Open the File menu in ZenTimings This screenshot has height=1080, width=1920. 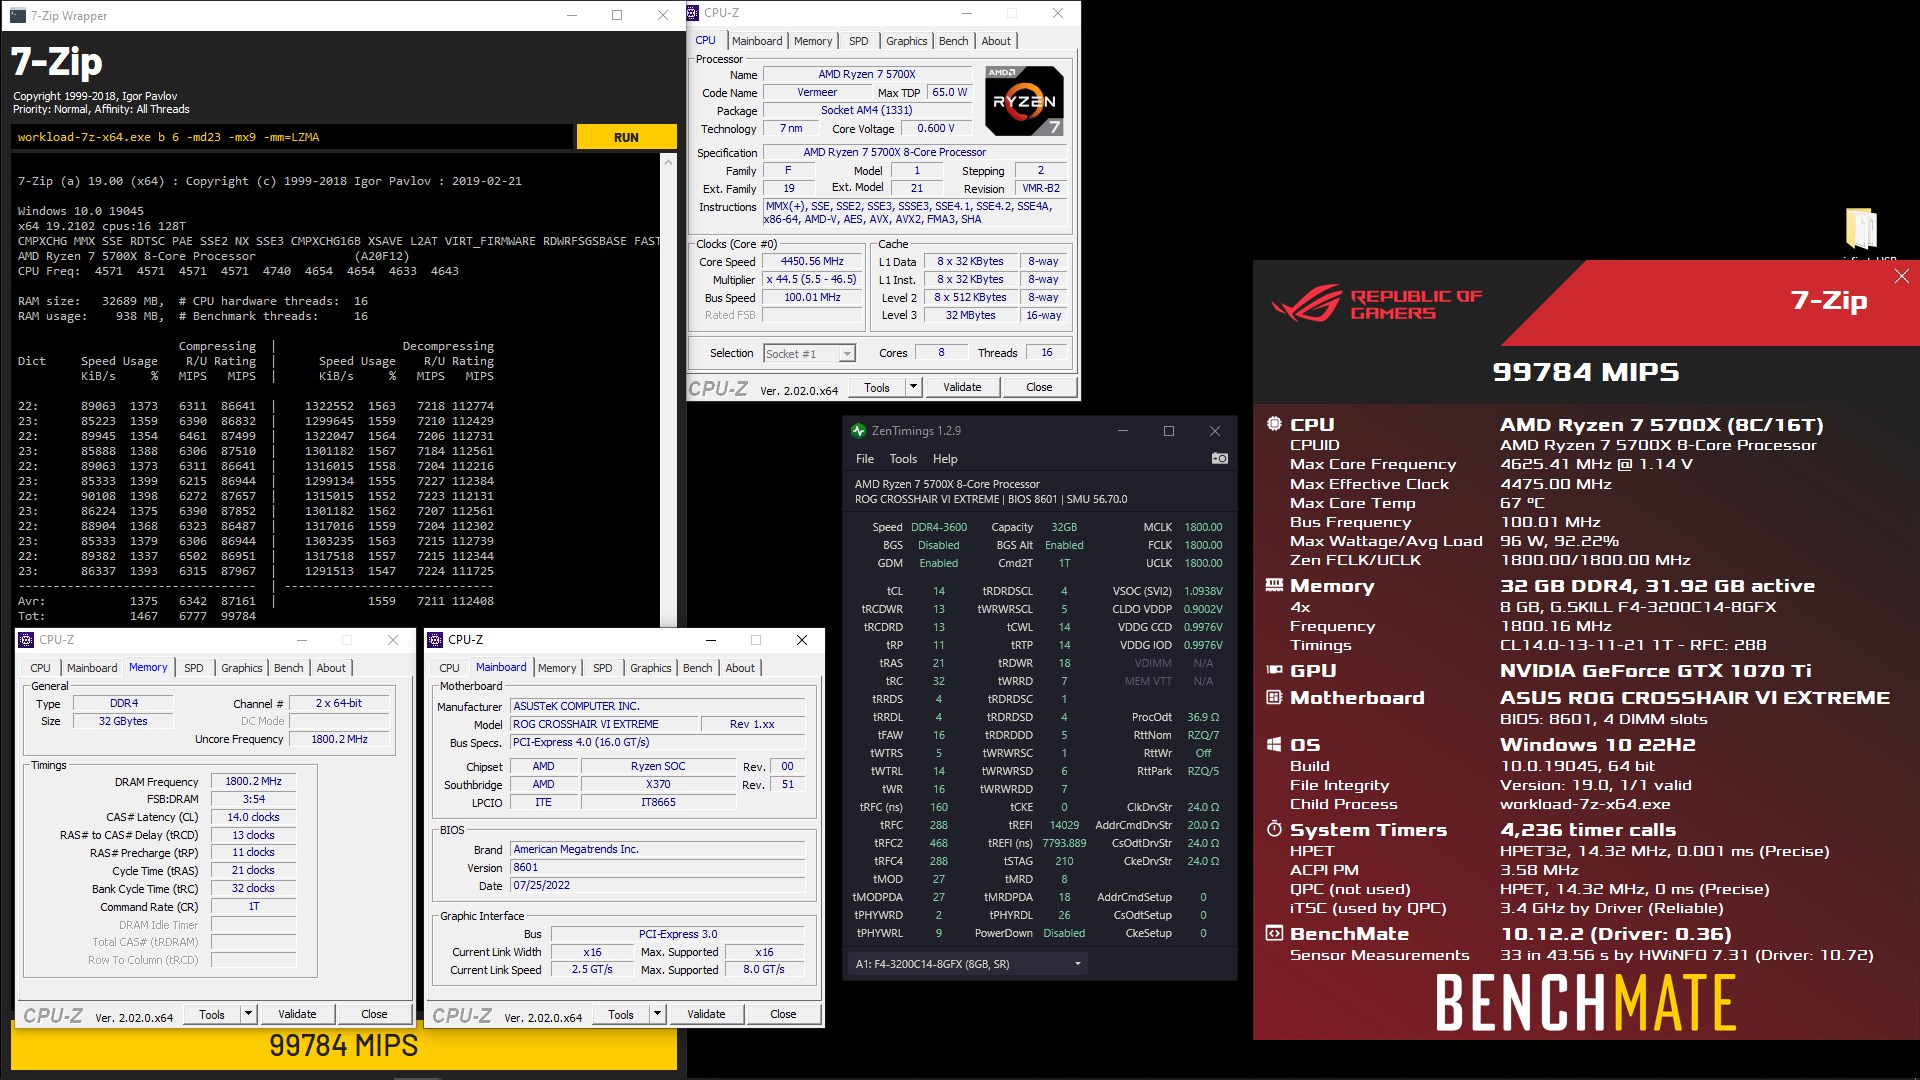click(865, 459)
